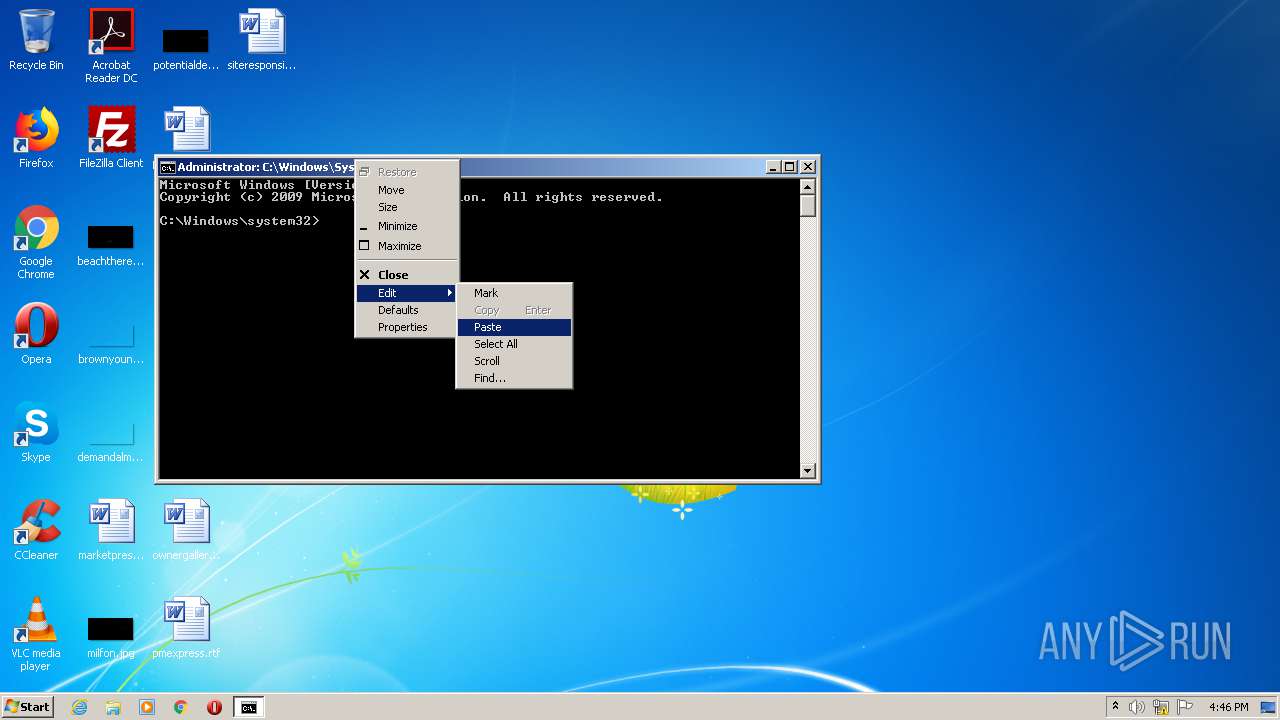The image size is (1280, 720).
Task: Open Internet Explorer from the taskbar
Action: [79, 707]
